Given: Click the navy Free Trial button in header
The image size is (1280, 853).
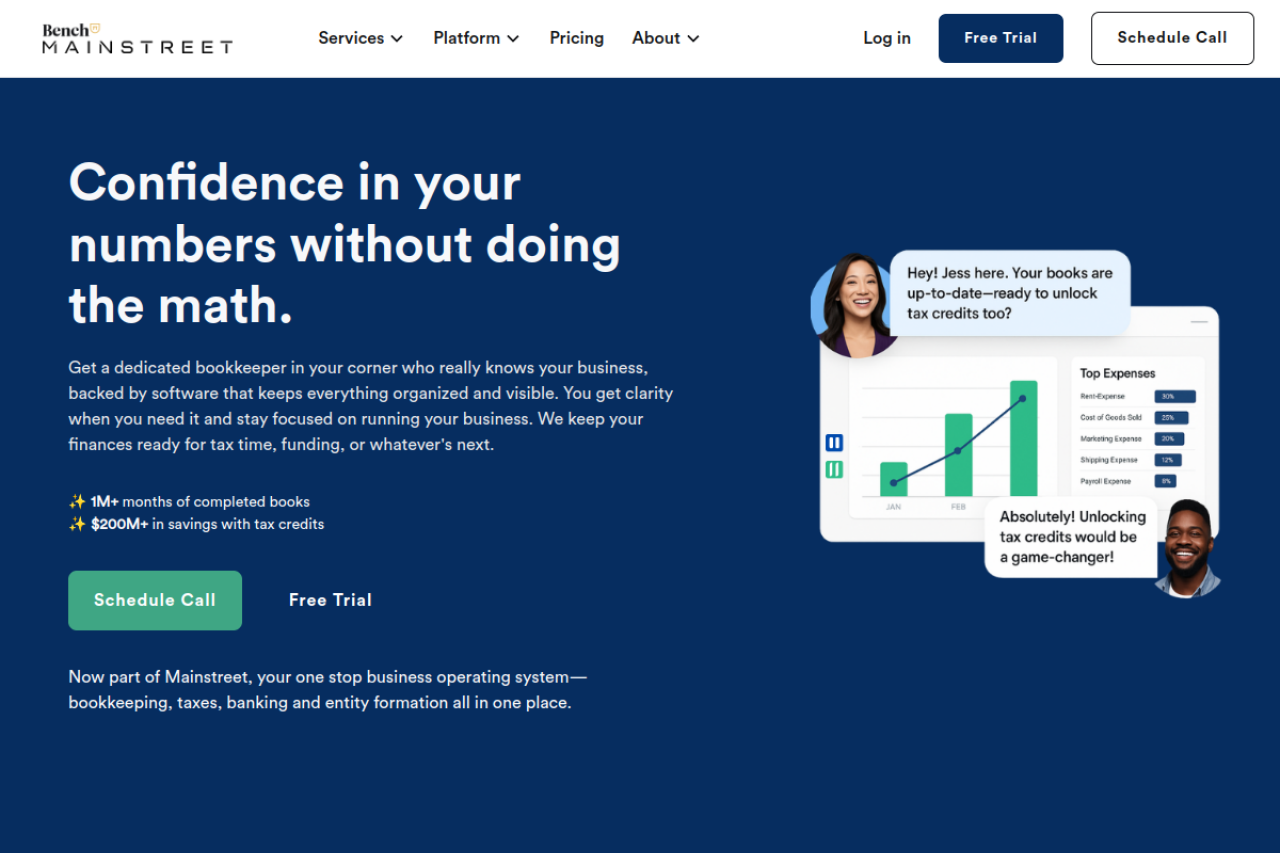Looking at the screenshot, I should (x=1001, y=38).
